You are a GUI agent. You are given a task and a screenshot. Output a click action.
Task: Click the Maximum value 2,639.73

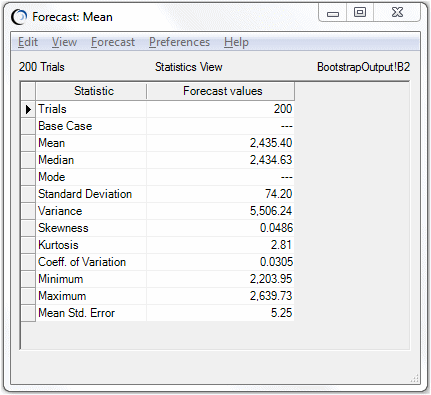pyautogui.click(x=271, y=296)
